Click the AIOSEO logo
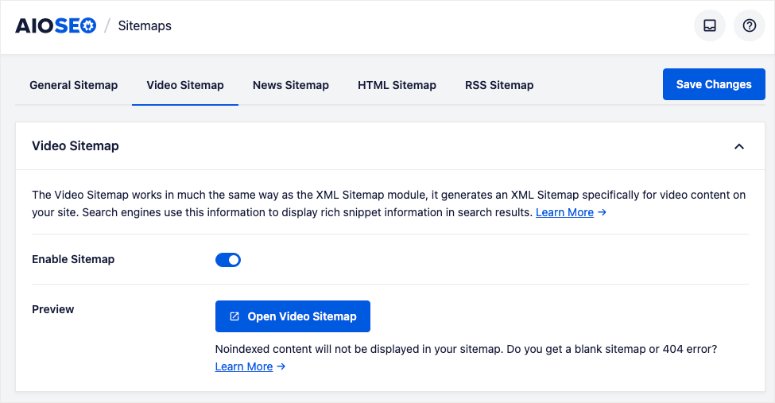The width and height of the screenshot is (775, 403). click(x=55, y=26)
